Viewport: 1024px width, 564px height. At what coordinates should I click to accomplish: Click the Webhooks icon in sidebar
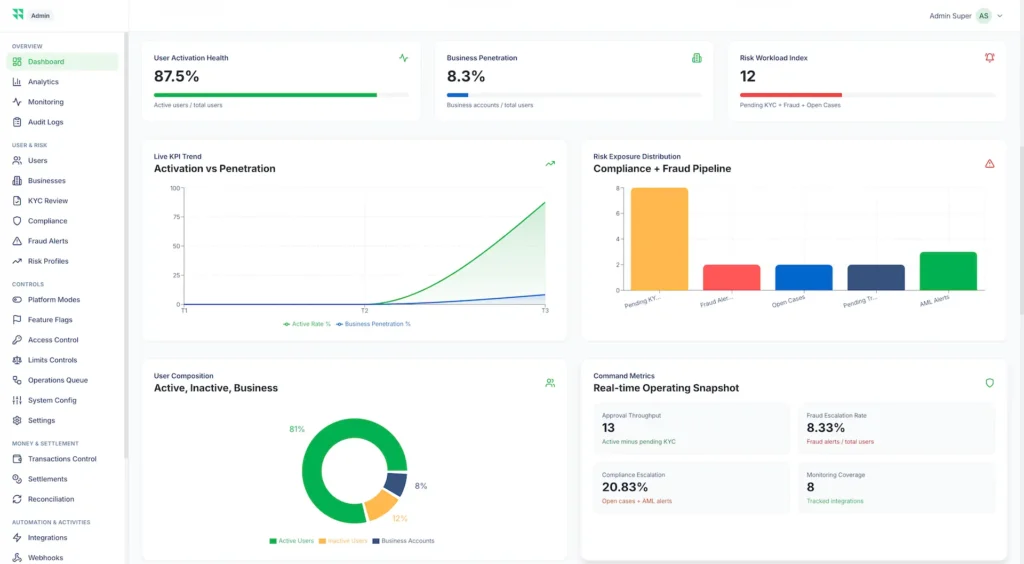(17, 557)
